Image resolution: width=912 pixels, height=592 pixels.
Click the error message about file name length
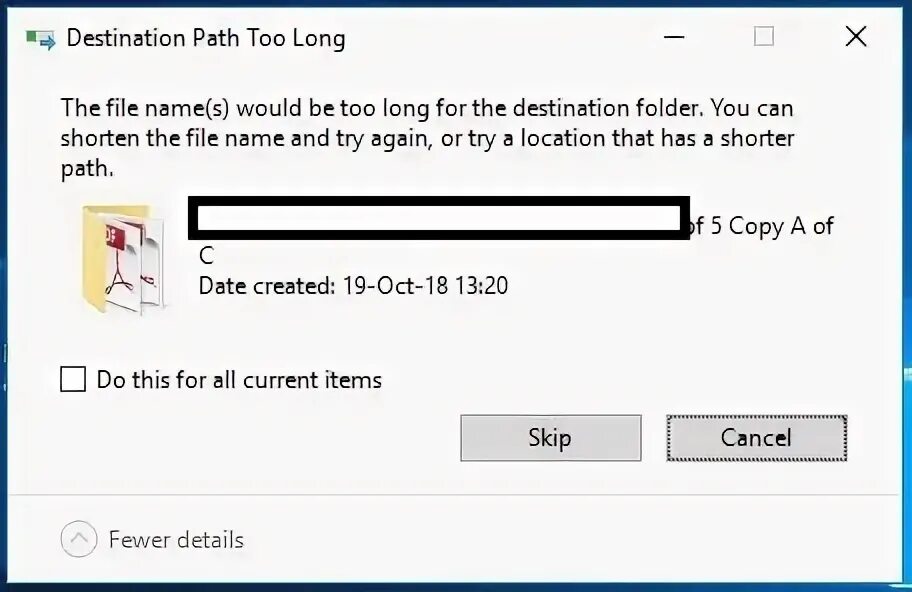[x=428, y=138]
